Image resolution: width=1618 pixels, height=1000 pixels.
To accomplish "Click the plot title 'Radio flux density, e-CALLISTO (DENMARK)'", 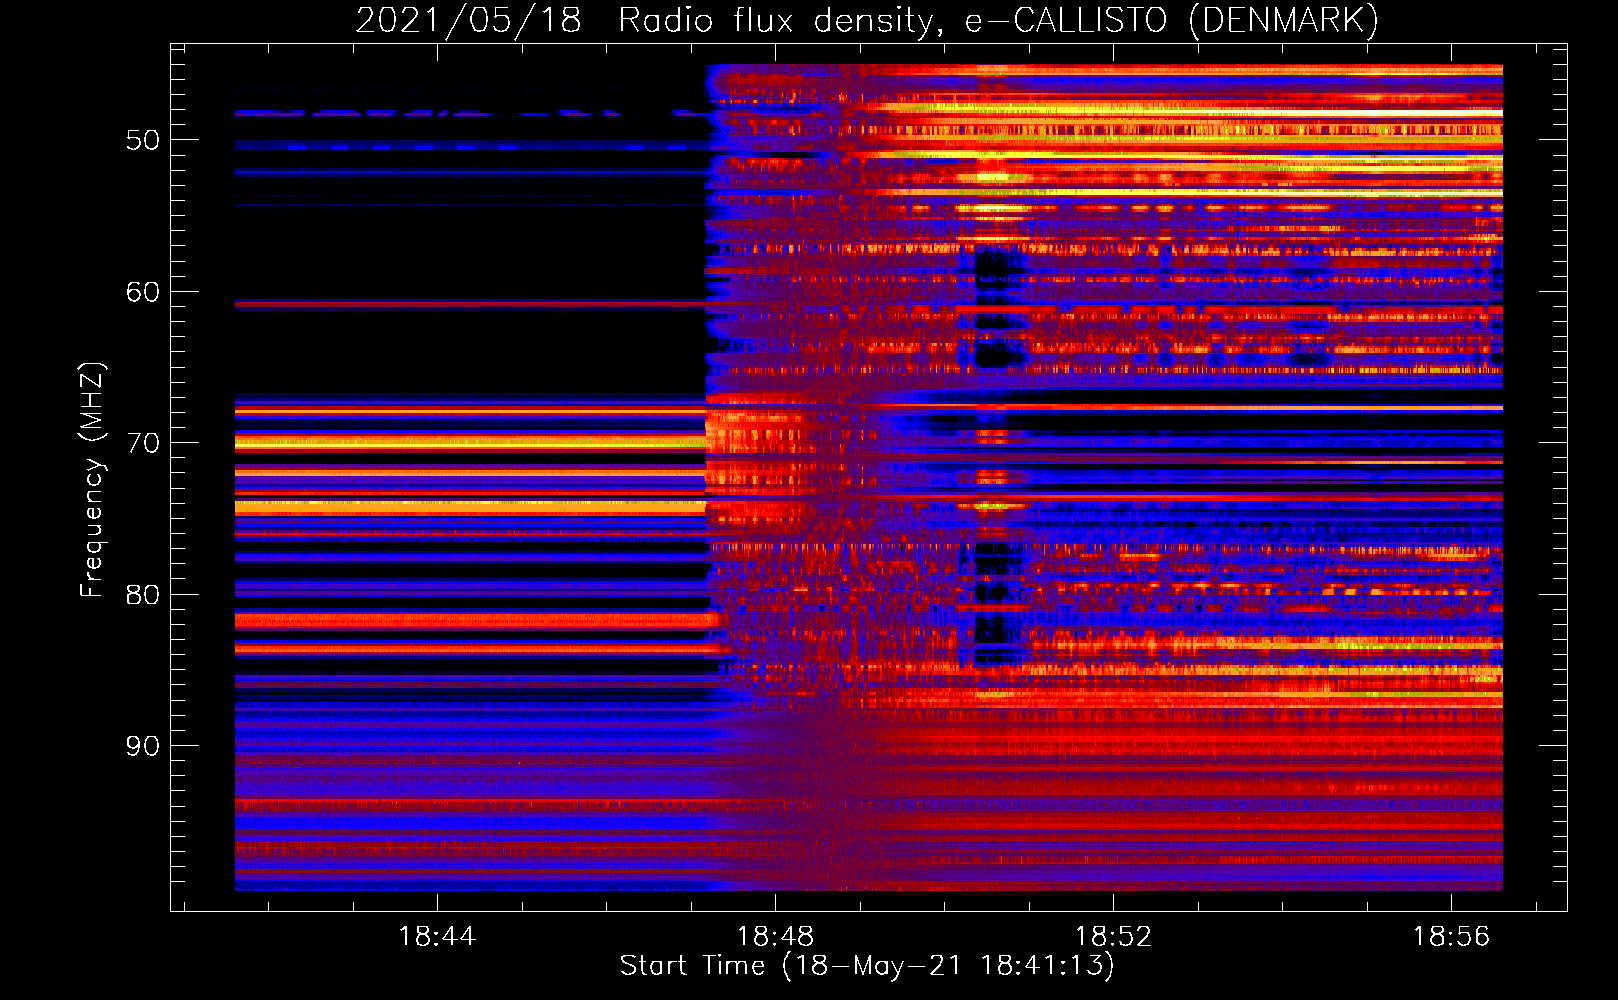I will pyautogui.click(x=998, y=20).
